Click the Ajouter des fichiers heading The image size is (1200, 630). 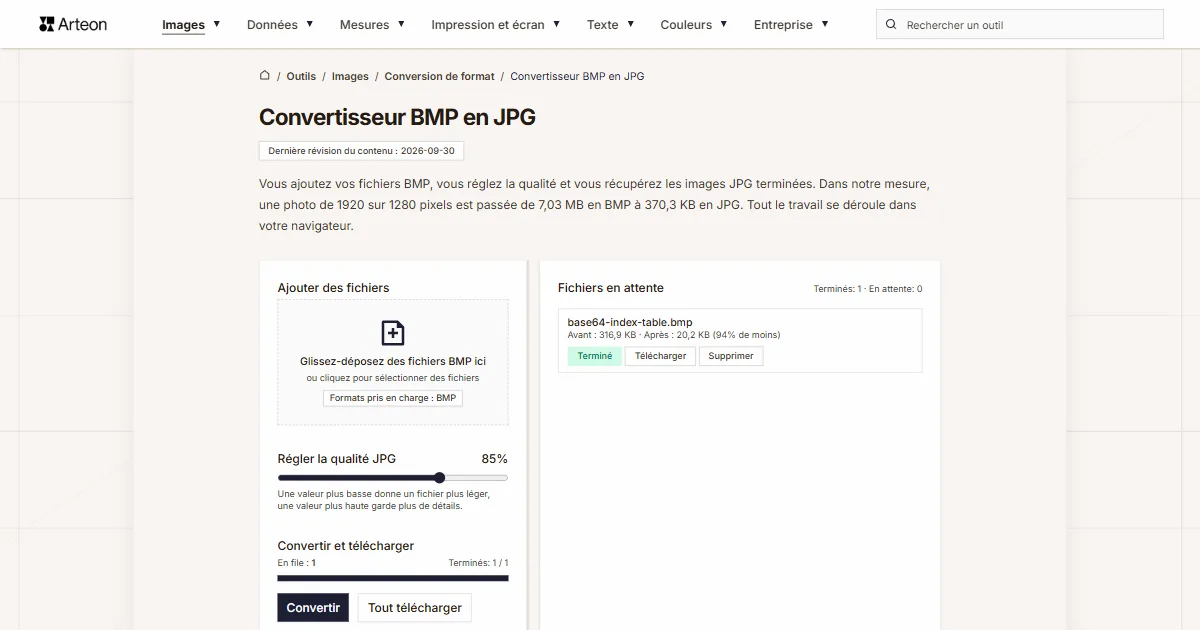tap(334, 287)
